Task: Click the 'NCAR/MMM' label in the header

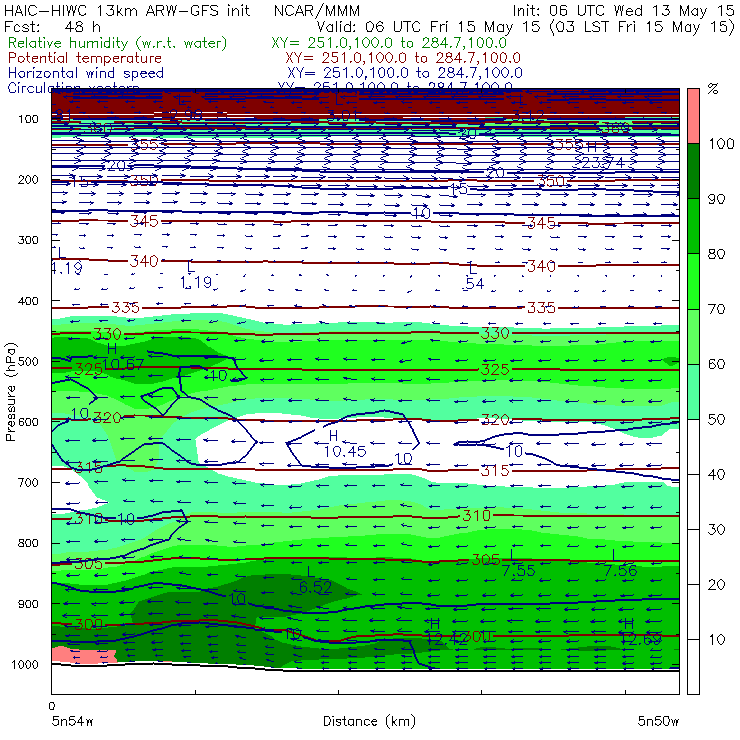Action: pyautogui.click(x=317, y=10)
